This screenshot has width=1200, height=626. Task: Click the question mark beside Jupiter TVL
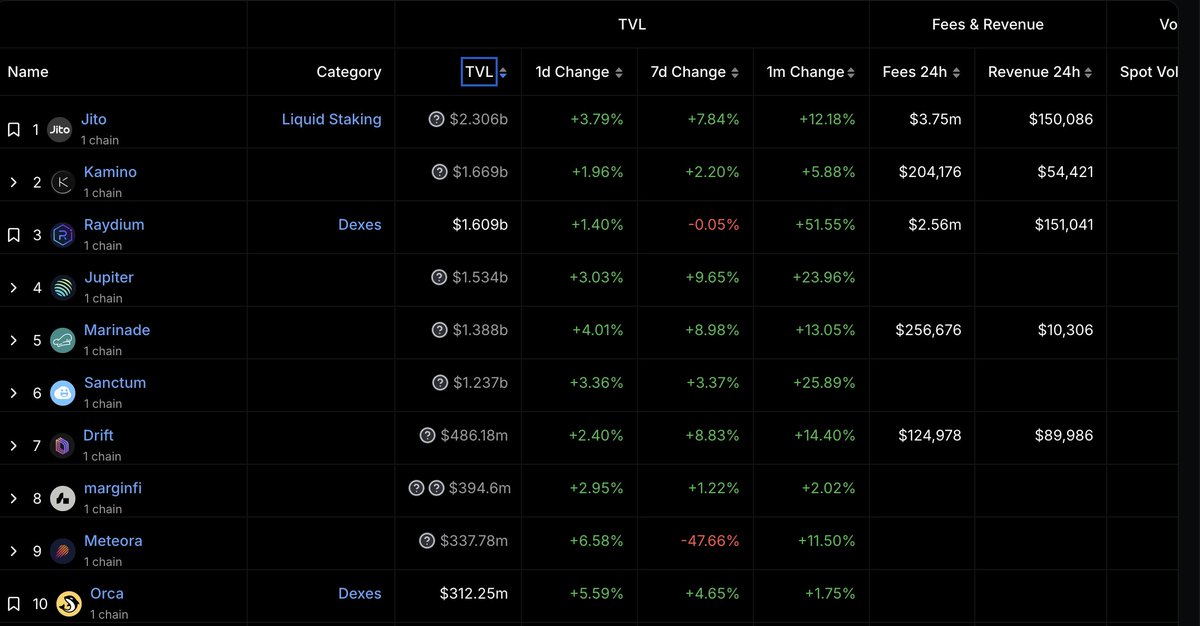438,277
